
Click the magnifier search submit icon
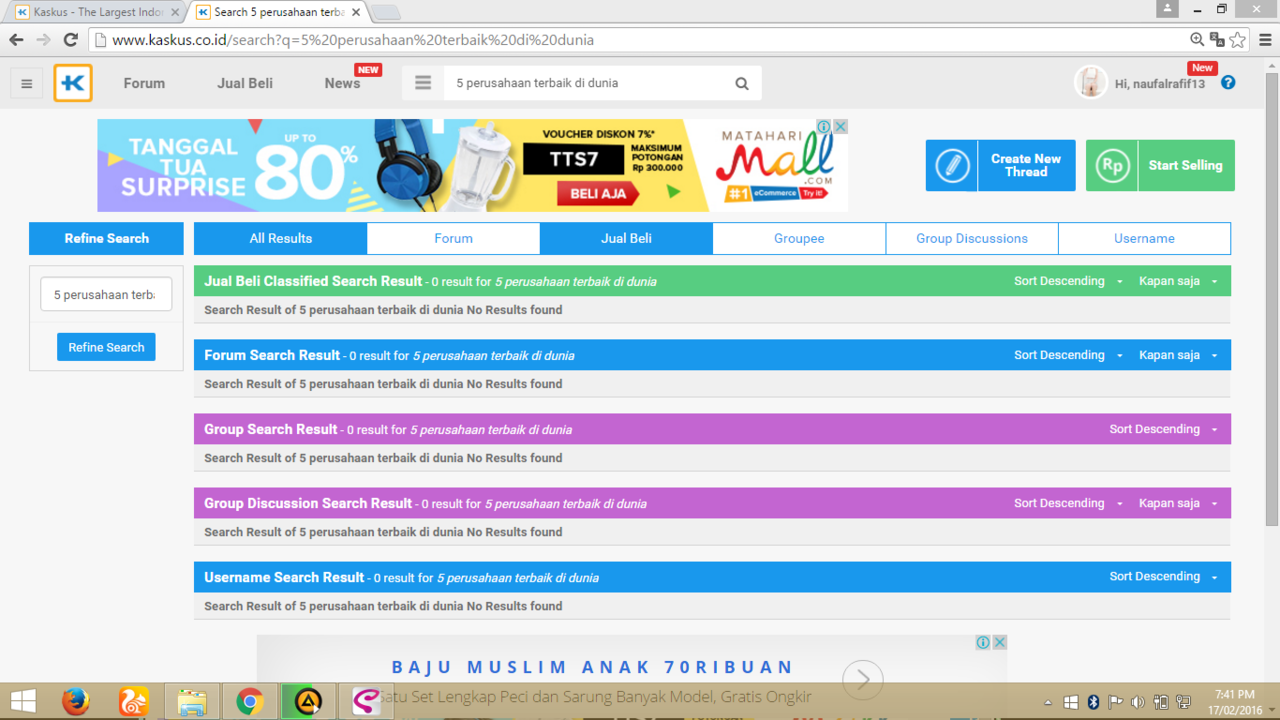(742, 84)
